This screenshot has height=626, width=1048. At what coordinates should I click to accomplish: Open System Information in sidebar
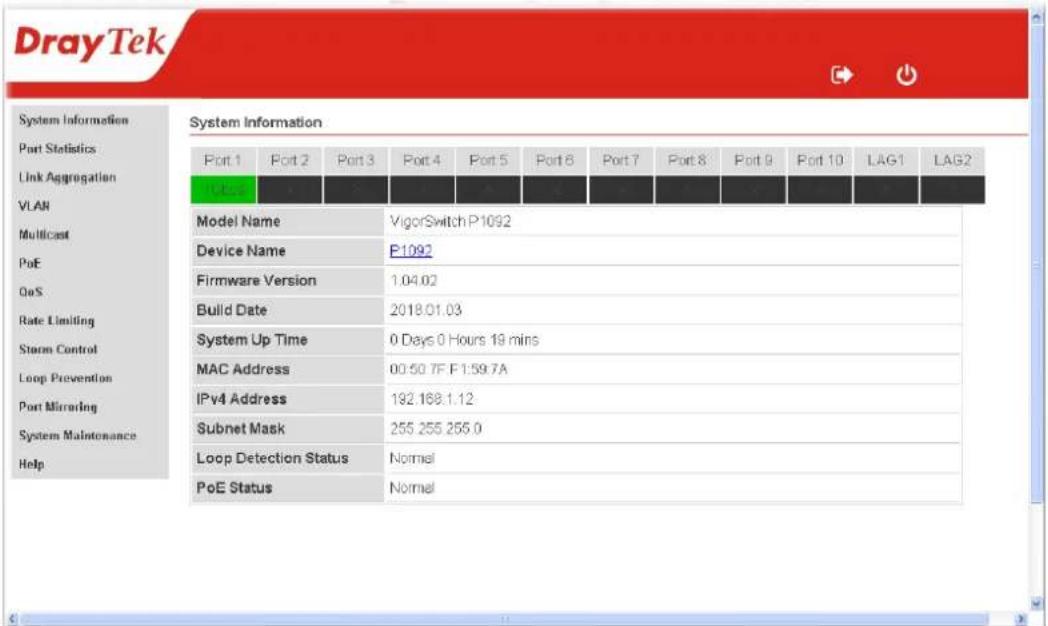click(x=74, y=120)
